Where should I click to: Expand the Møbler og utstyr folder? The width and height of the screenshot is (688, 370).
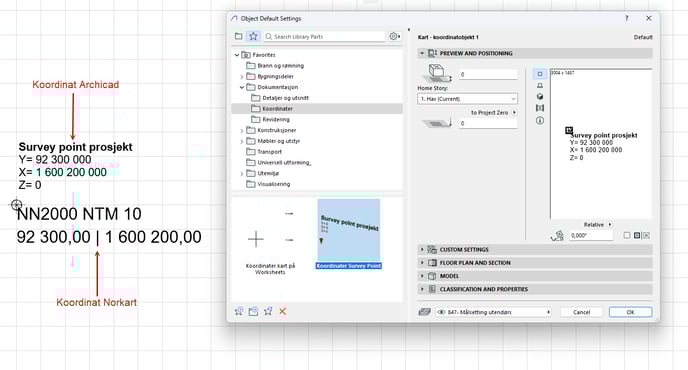[x=242, y=141]
